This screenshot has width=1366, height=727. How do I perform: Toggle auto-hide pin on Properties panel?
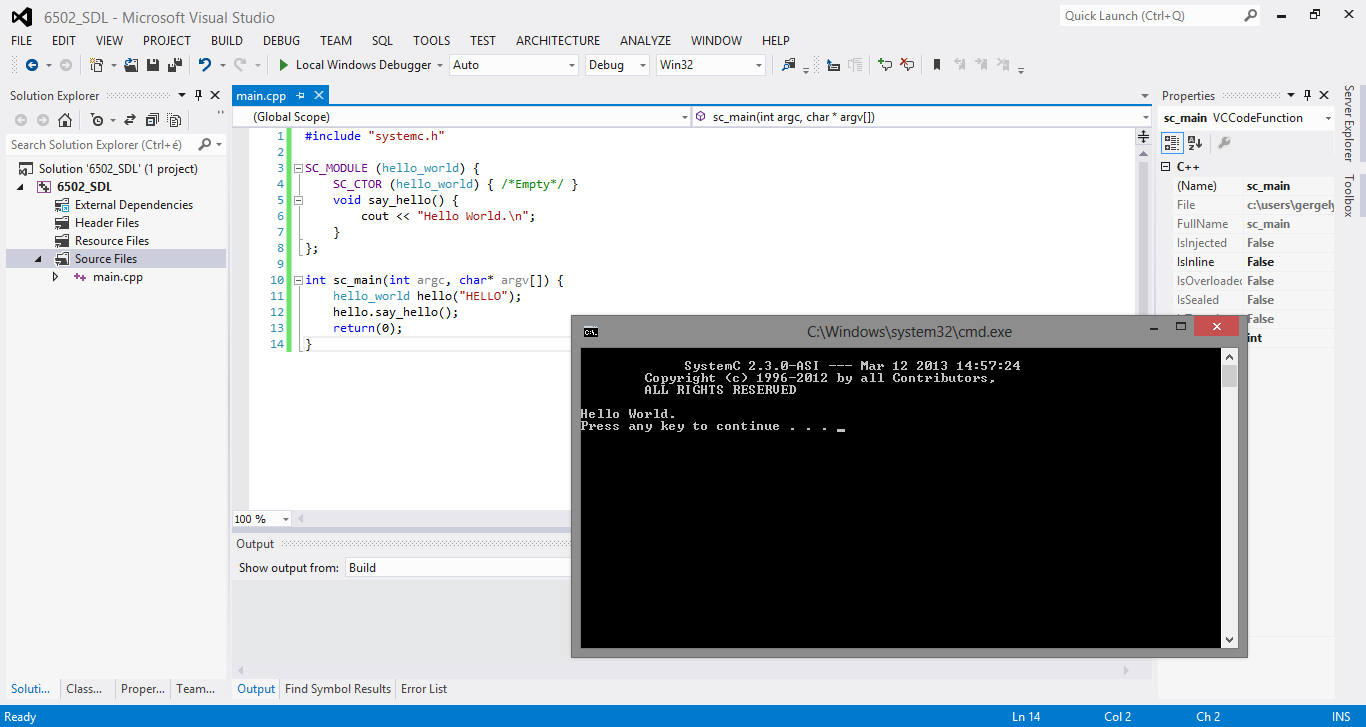(x=1306, y=95)
